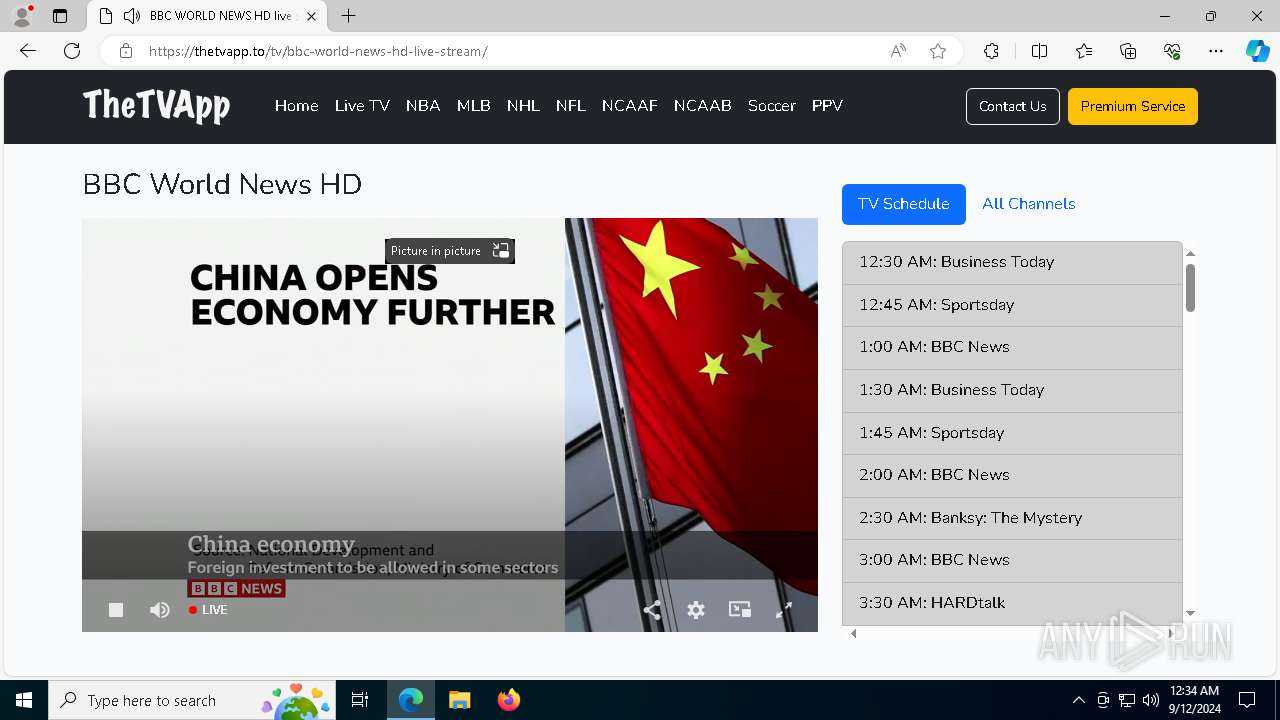Open the Live TV nav link
The width and height of the screenshot is (1280, 720).
(362, 106)
